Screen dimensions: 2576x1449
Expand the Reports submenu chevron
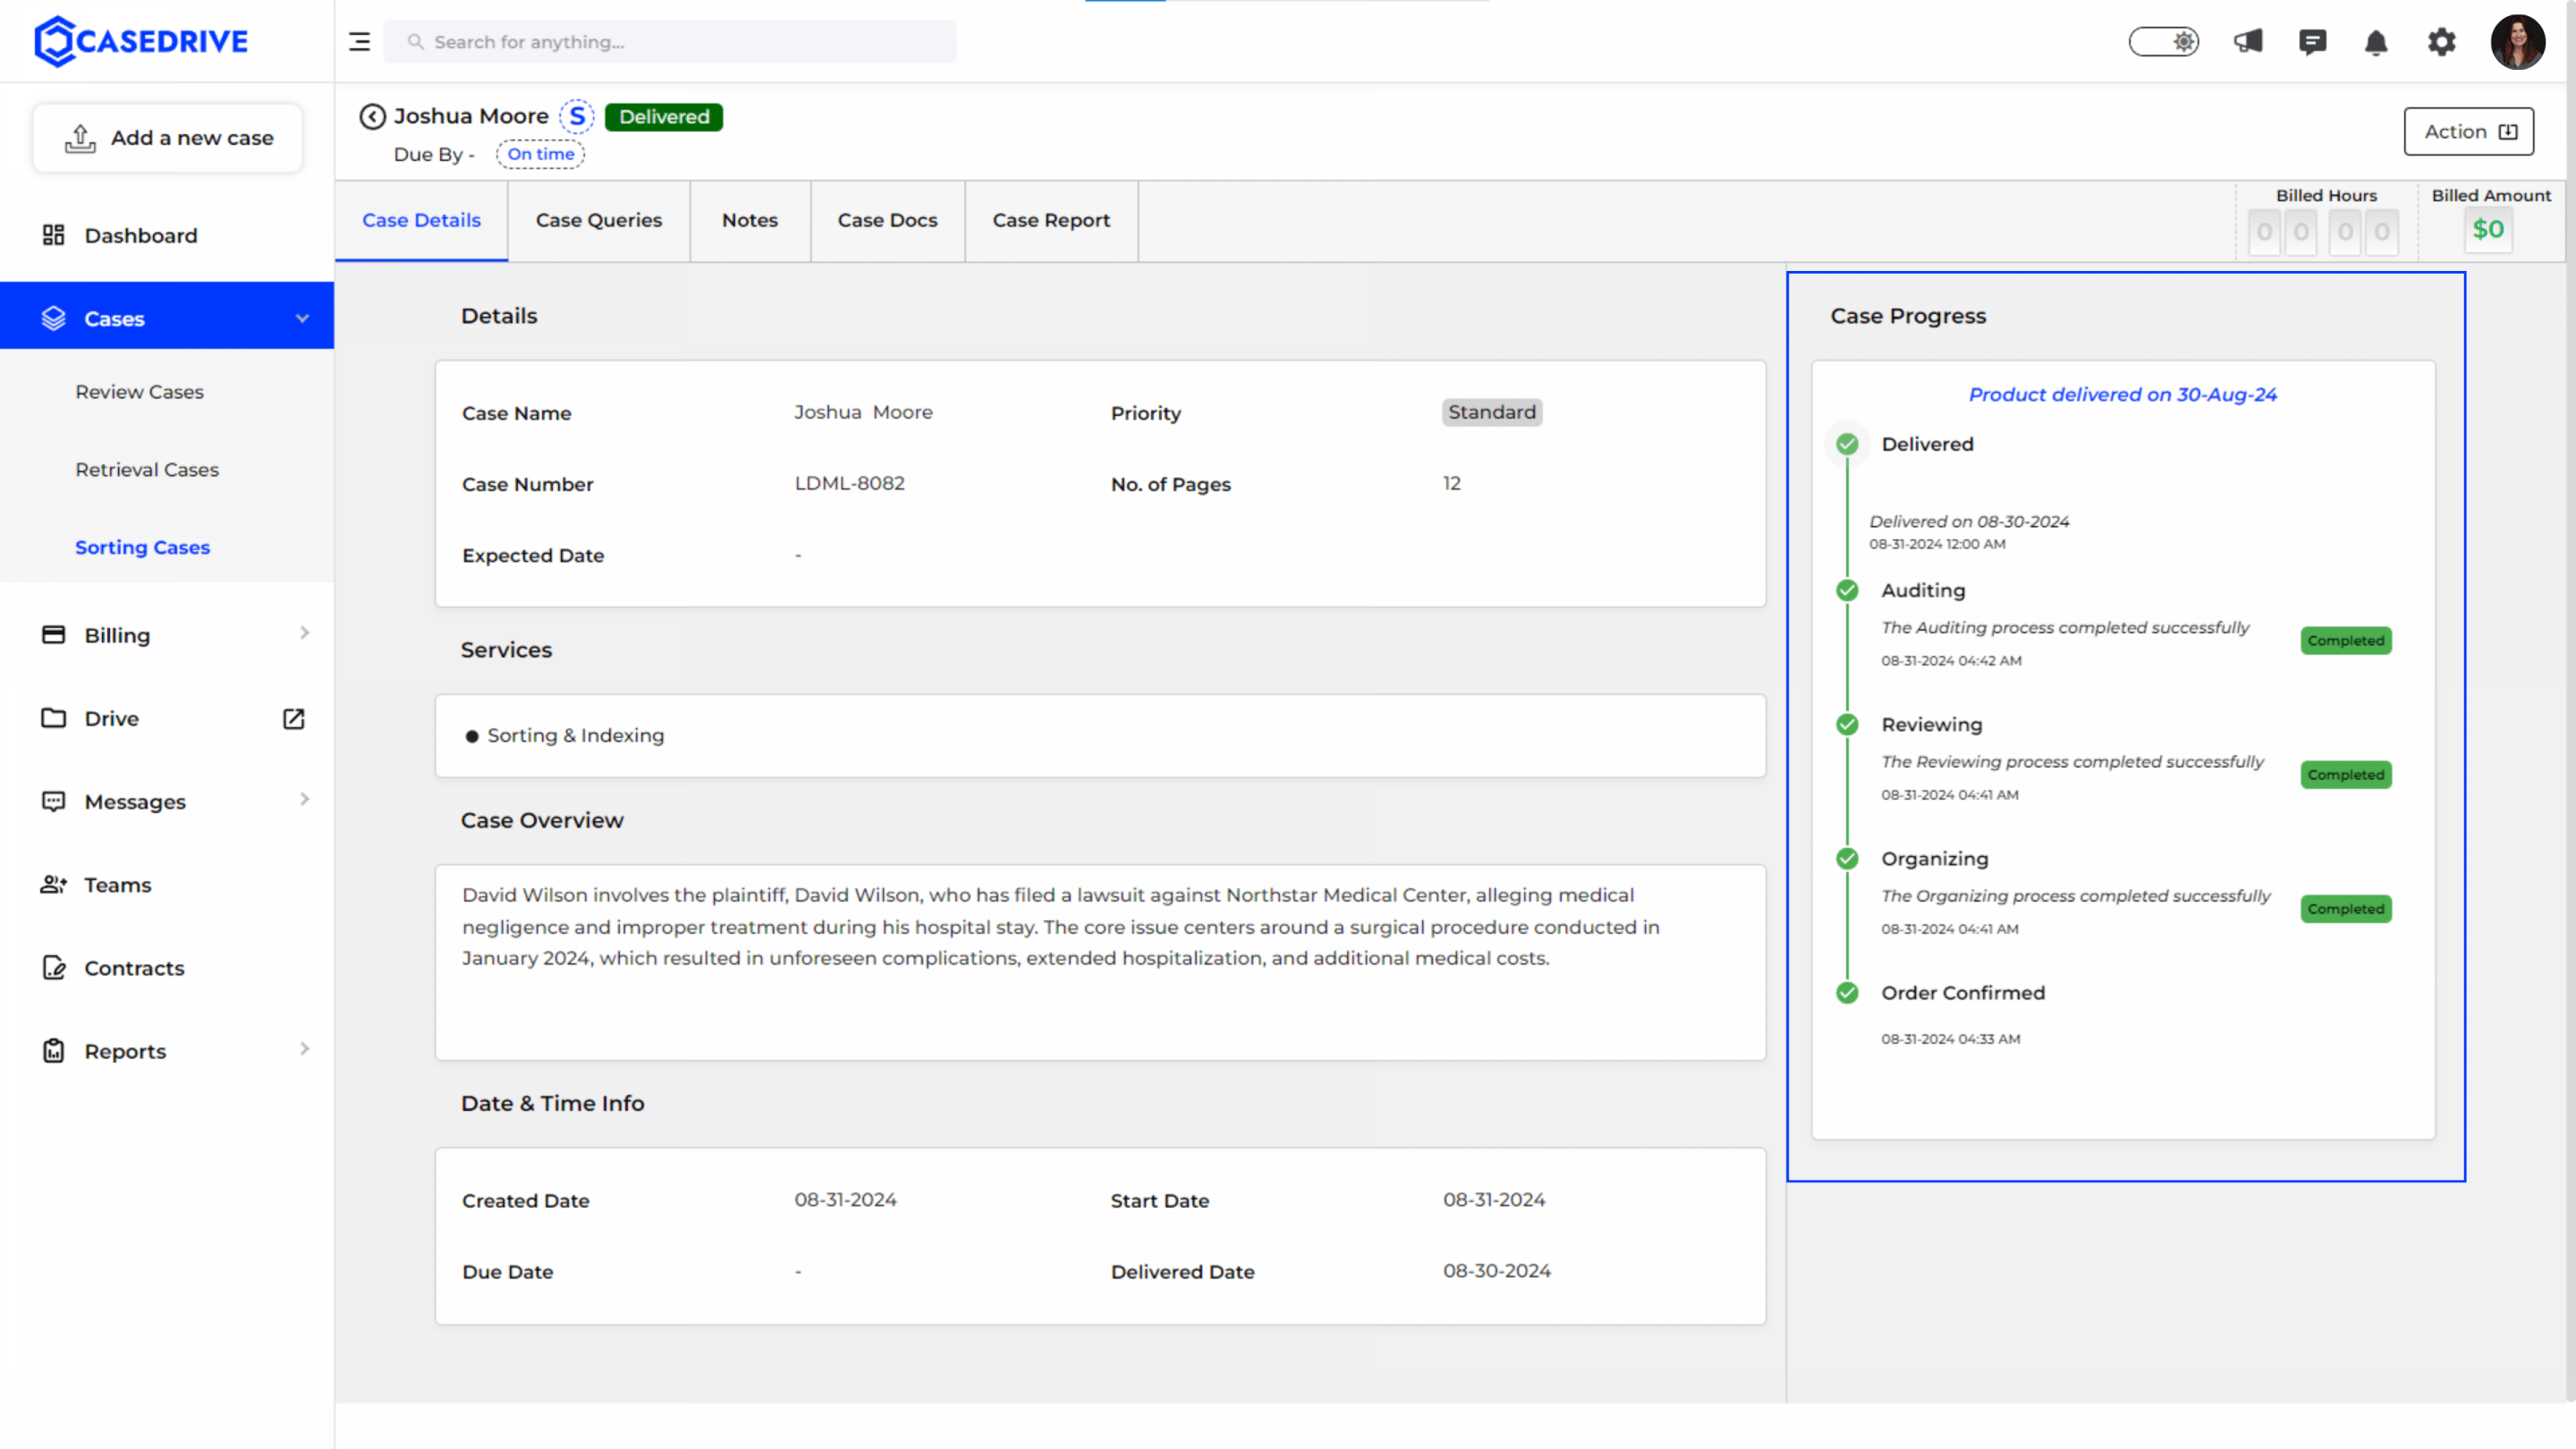(x=304, y=1048)
